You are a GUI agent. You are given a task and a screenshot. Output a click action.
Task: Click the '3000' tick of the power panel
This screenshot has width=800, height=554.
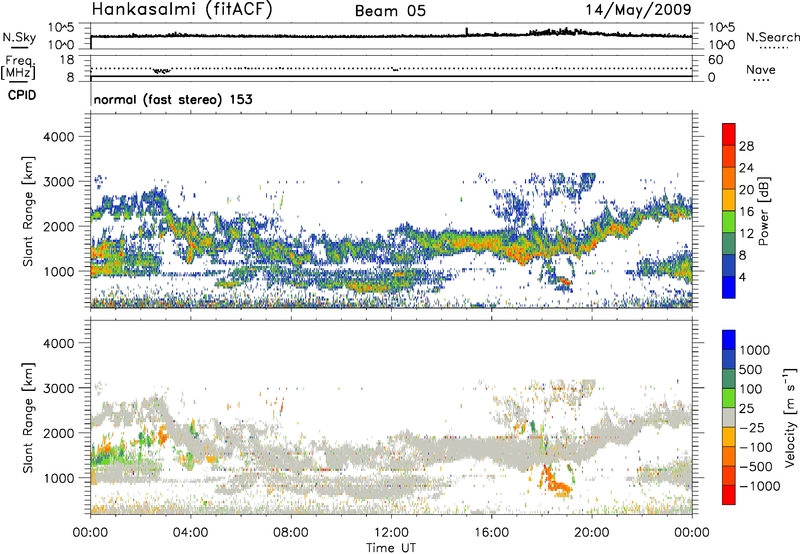58,182
